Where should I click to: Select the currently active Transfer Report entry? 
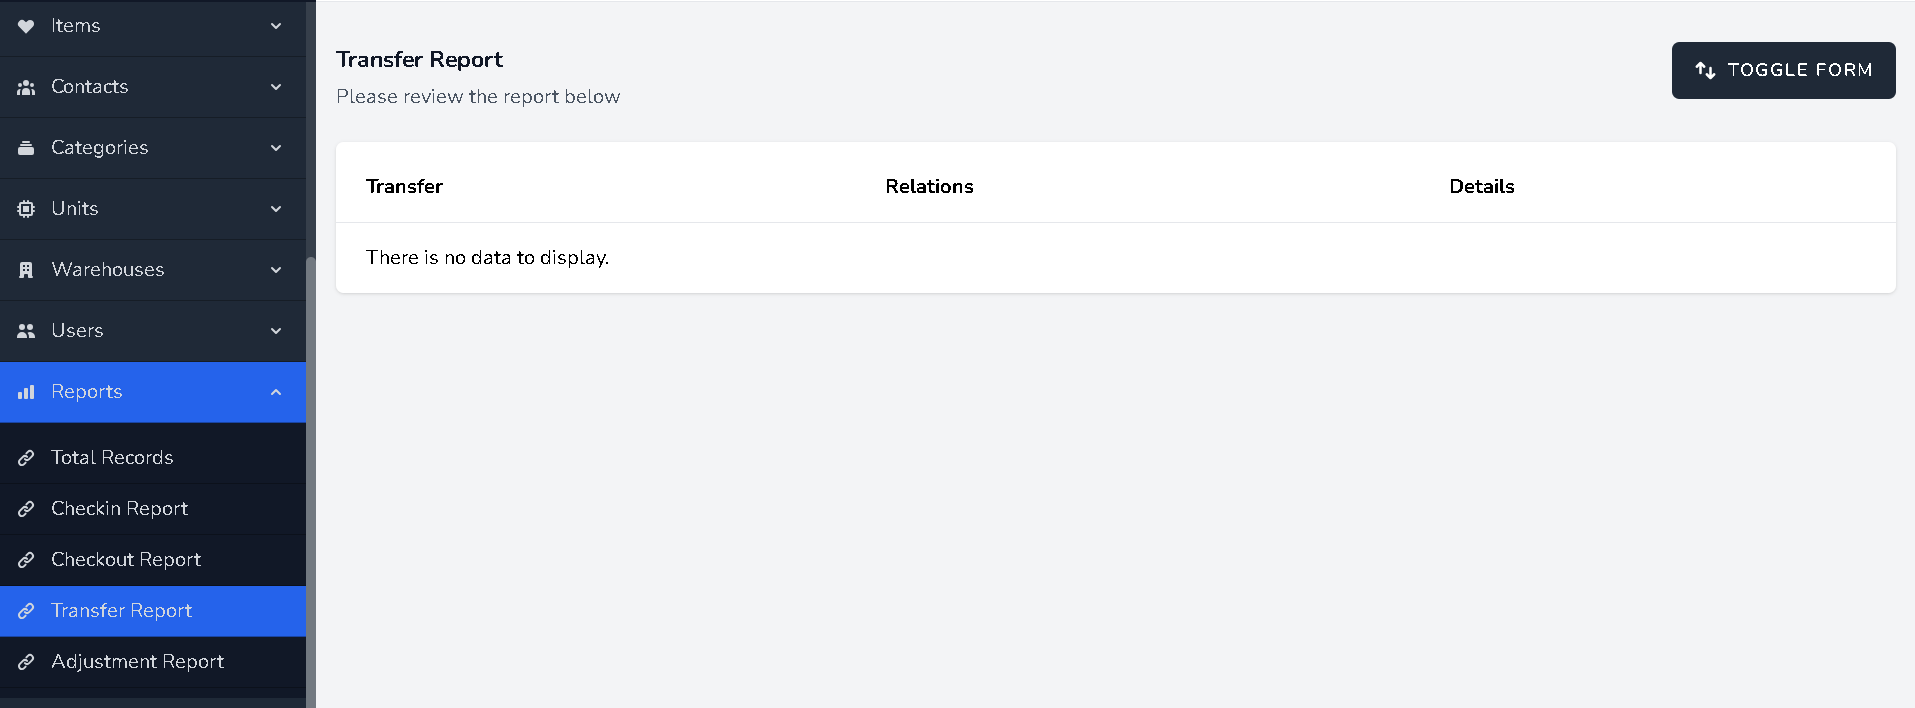pyautogui.click(x=121, y=611)
